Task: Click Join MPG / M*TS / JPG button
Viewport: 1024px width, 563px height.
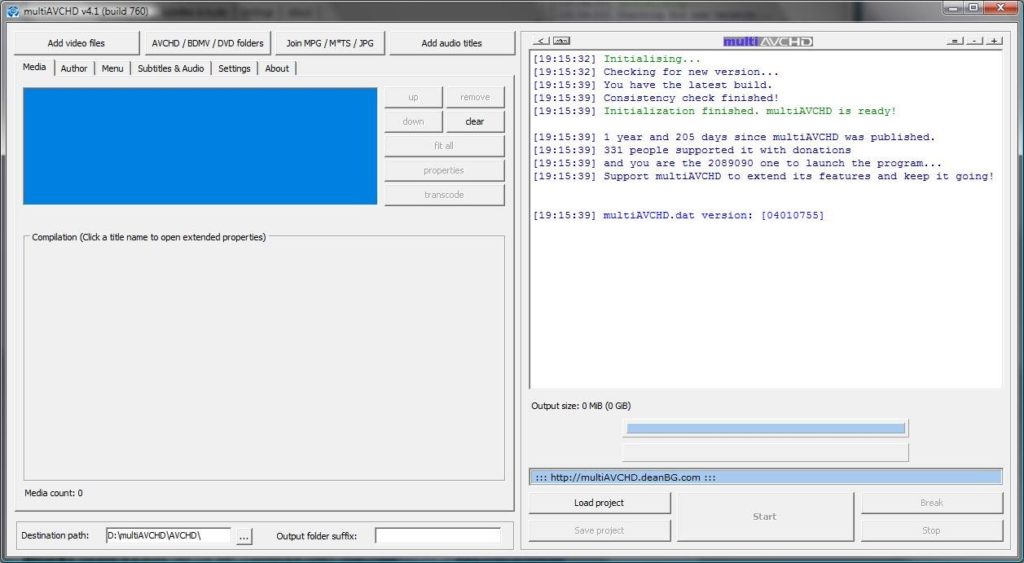Action: [x=330, y=43]
